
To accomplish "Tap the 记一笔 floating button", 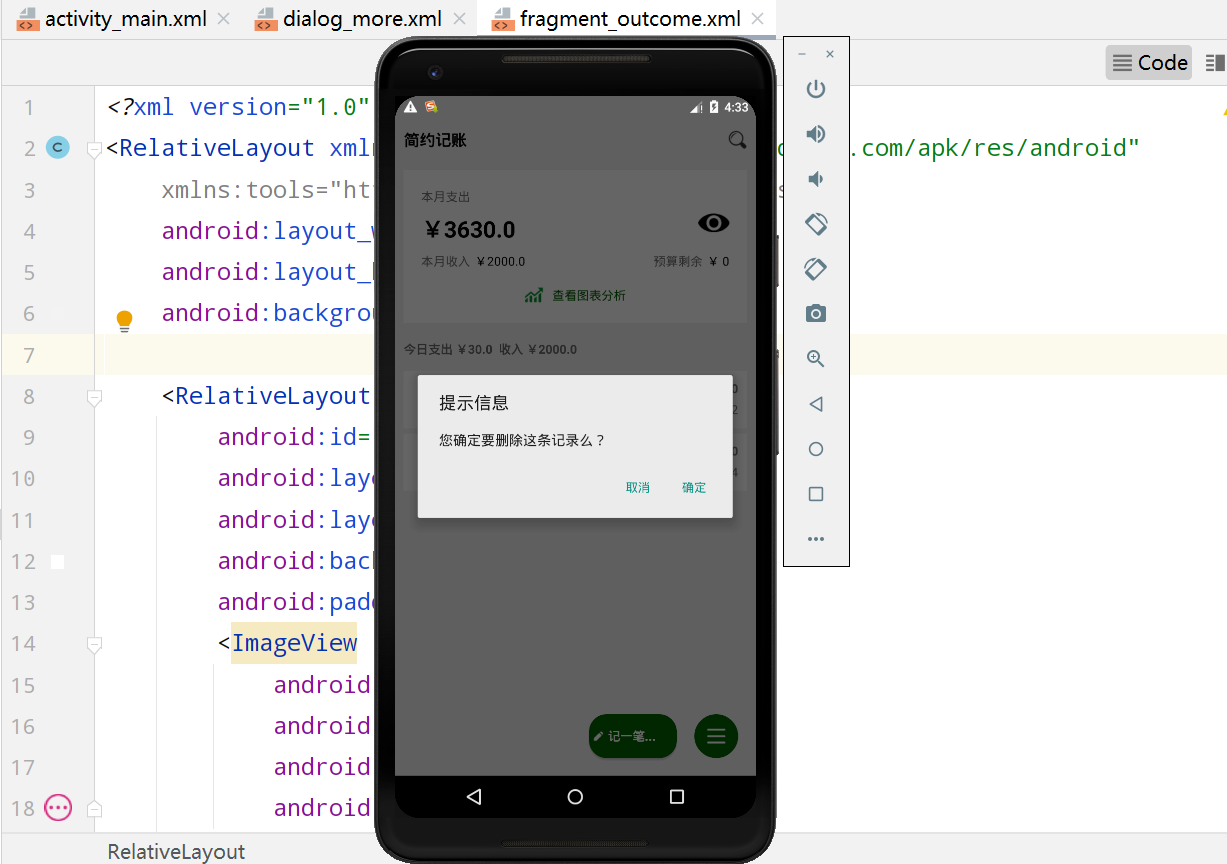I will 633,736.
